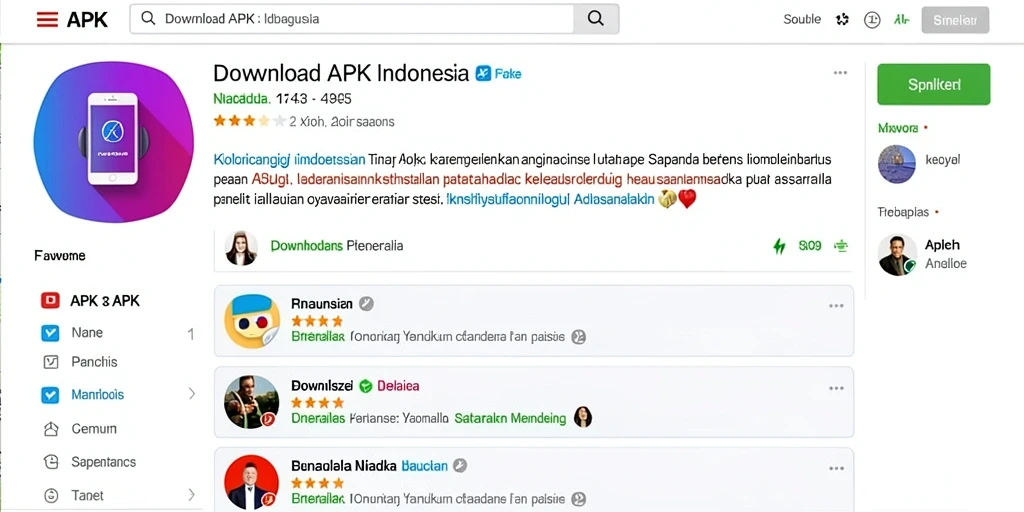The image size is (1024, 512).
Task: Click the Sapentancs sidebar icon
Action: pos(51,462)
